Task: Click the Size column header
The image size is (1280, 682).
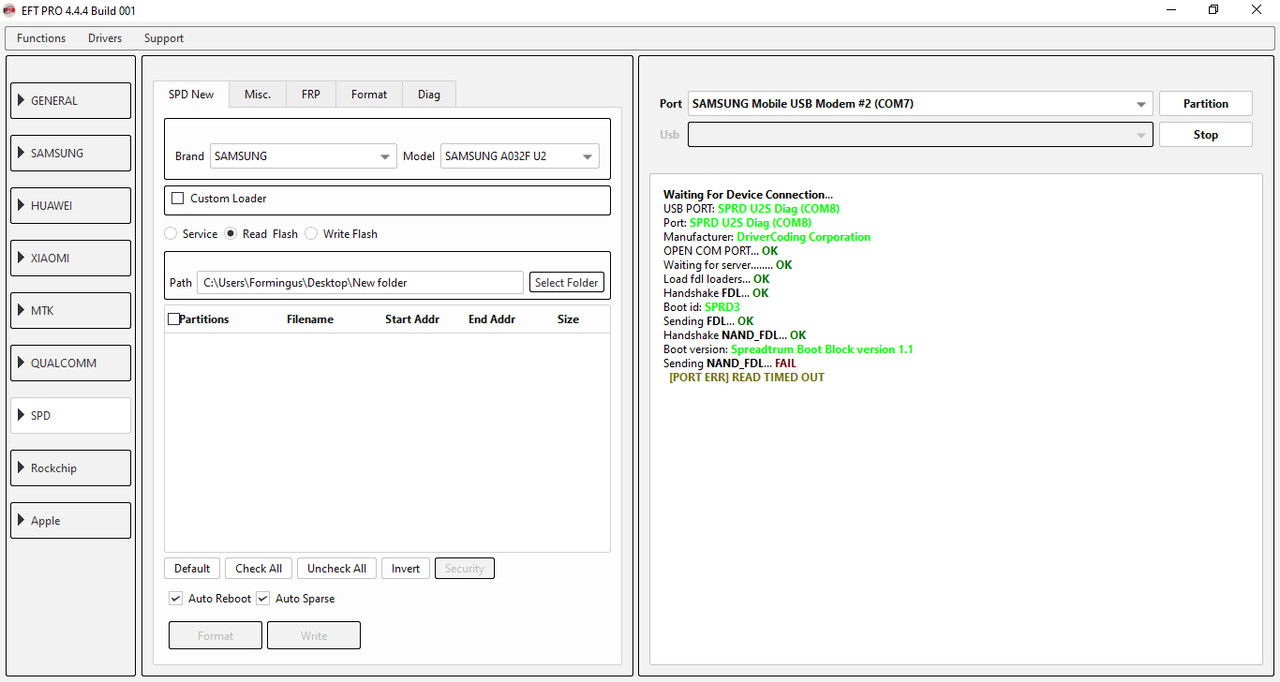Action: pos(568,319)
